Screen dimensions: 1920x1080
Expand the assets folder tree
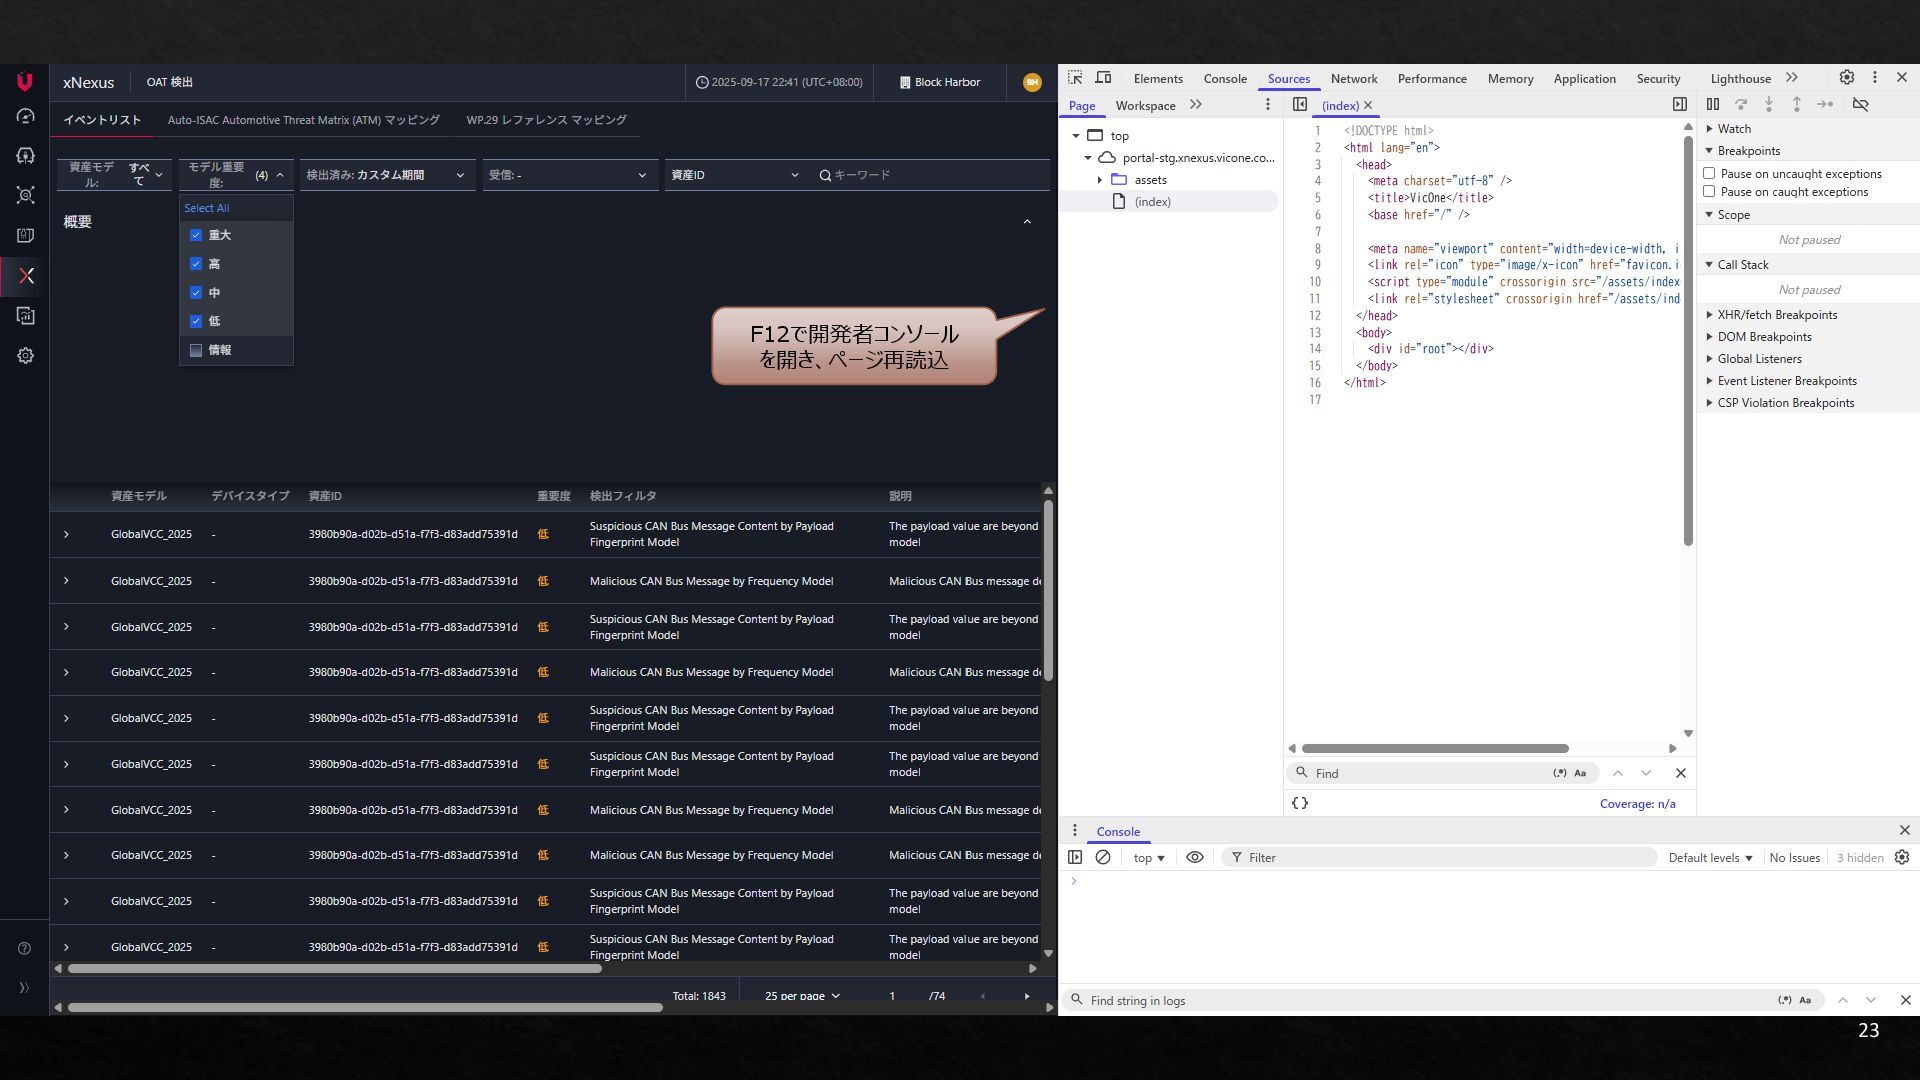(1100, 180)
